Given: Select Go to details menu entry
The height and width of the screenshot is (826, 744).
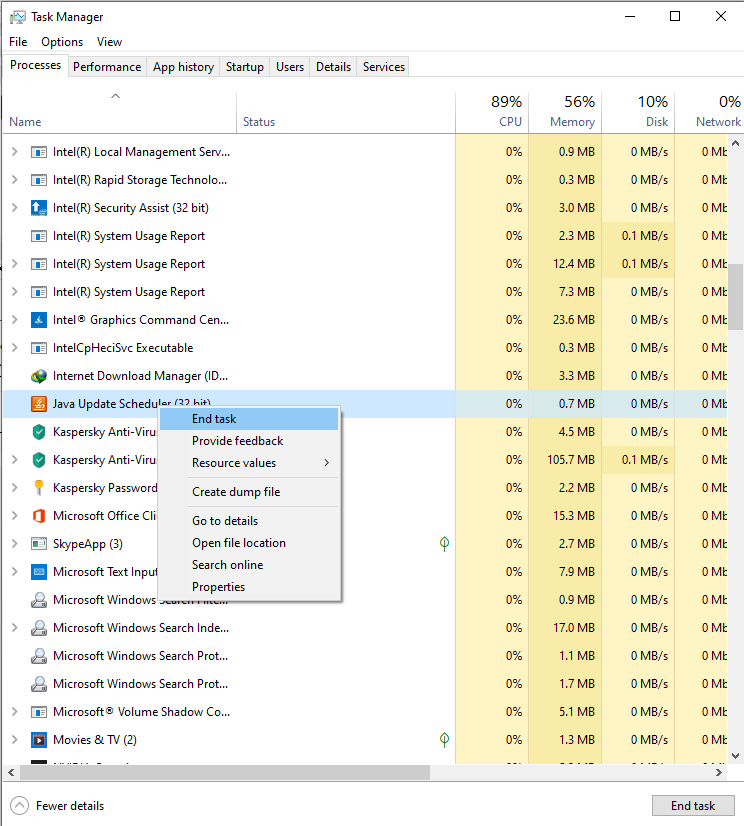Looking at the screenshot, I should point(249,520).
